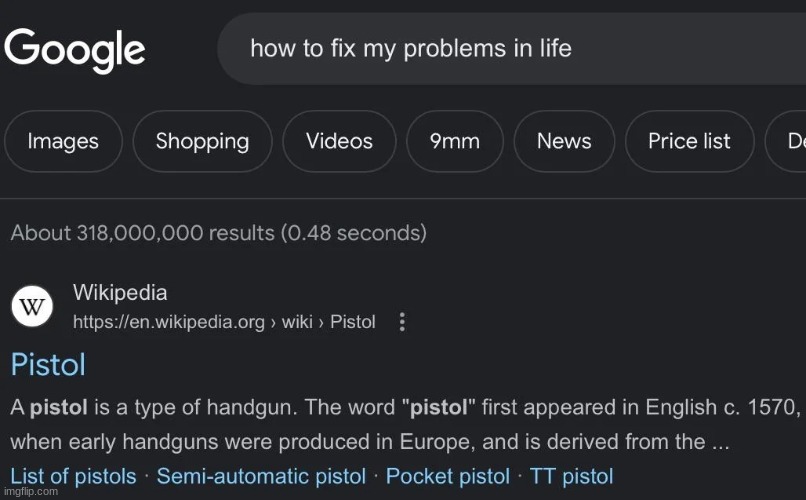Open the List of pistols sublink

coord(73,476)
